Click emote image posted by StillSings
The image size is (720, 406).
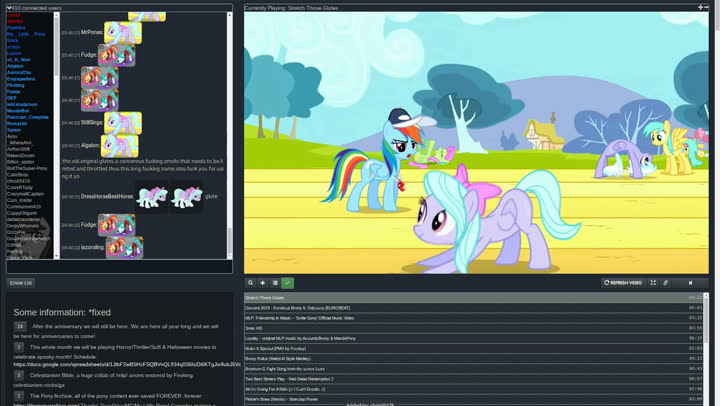tap(123, 123)
